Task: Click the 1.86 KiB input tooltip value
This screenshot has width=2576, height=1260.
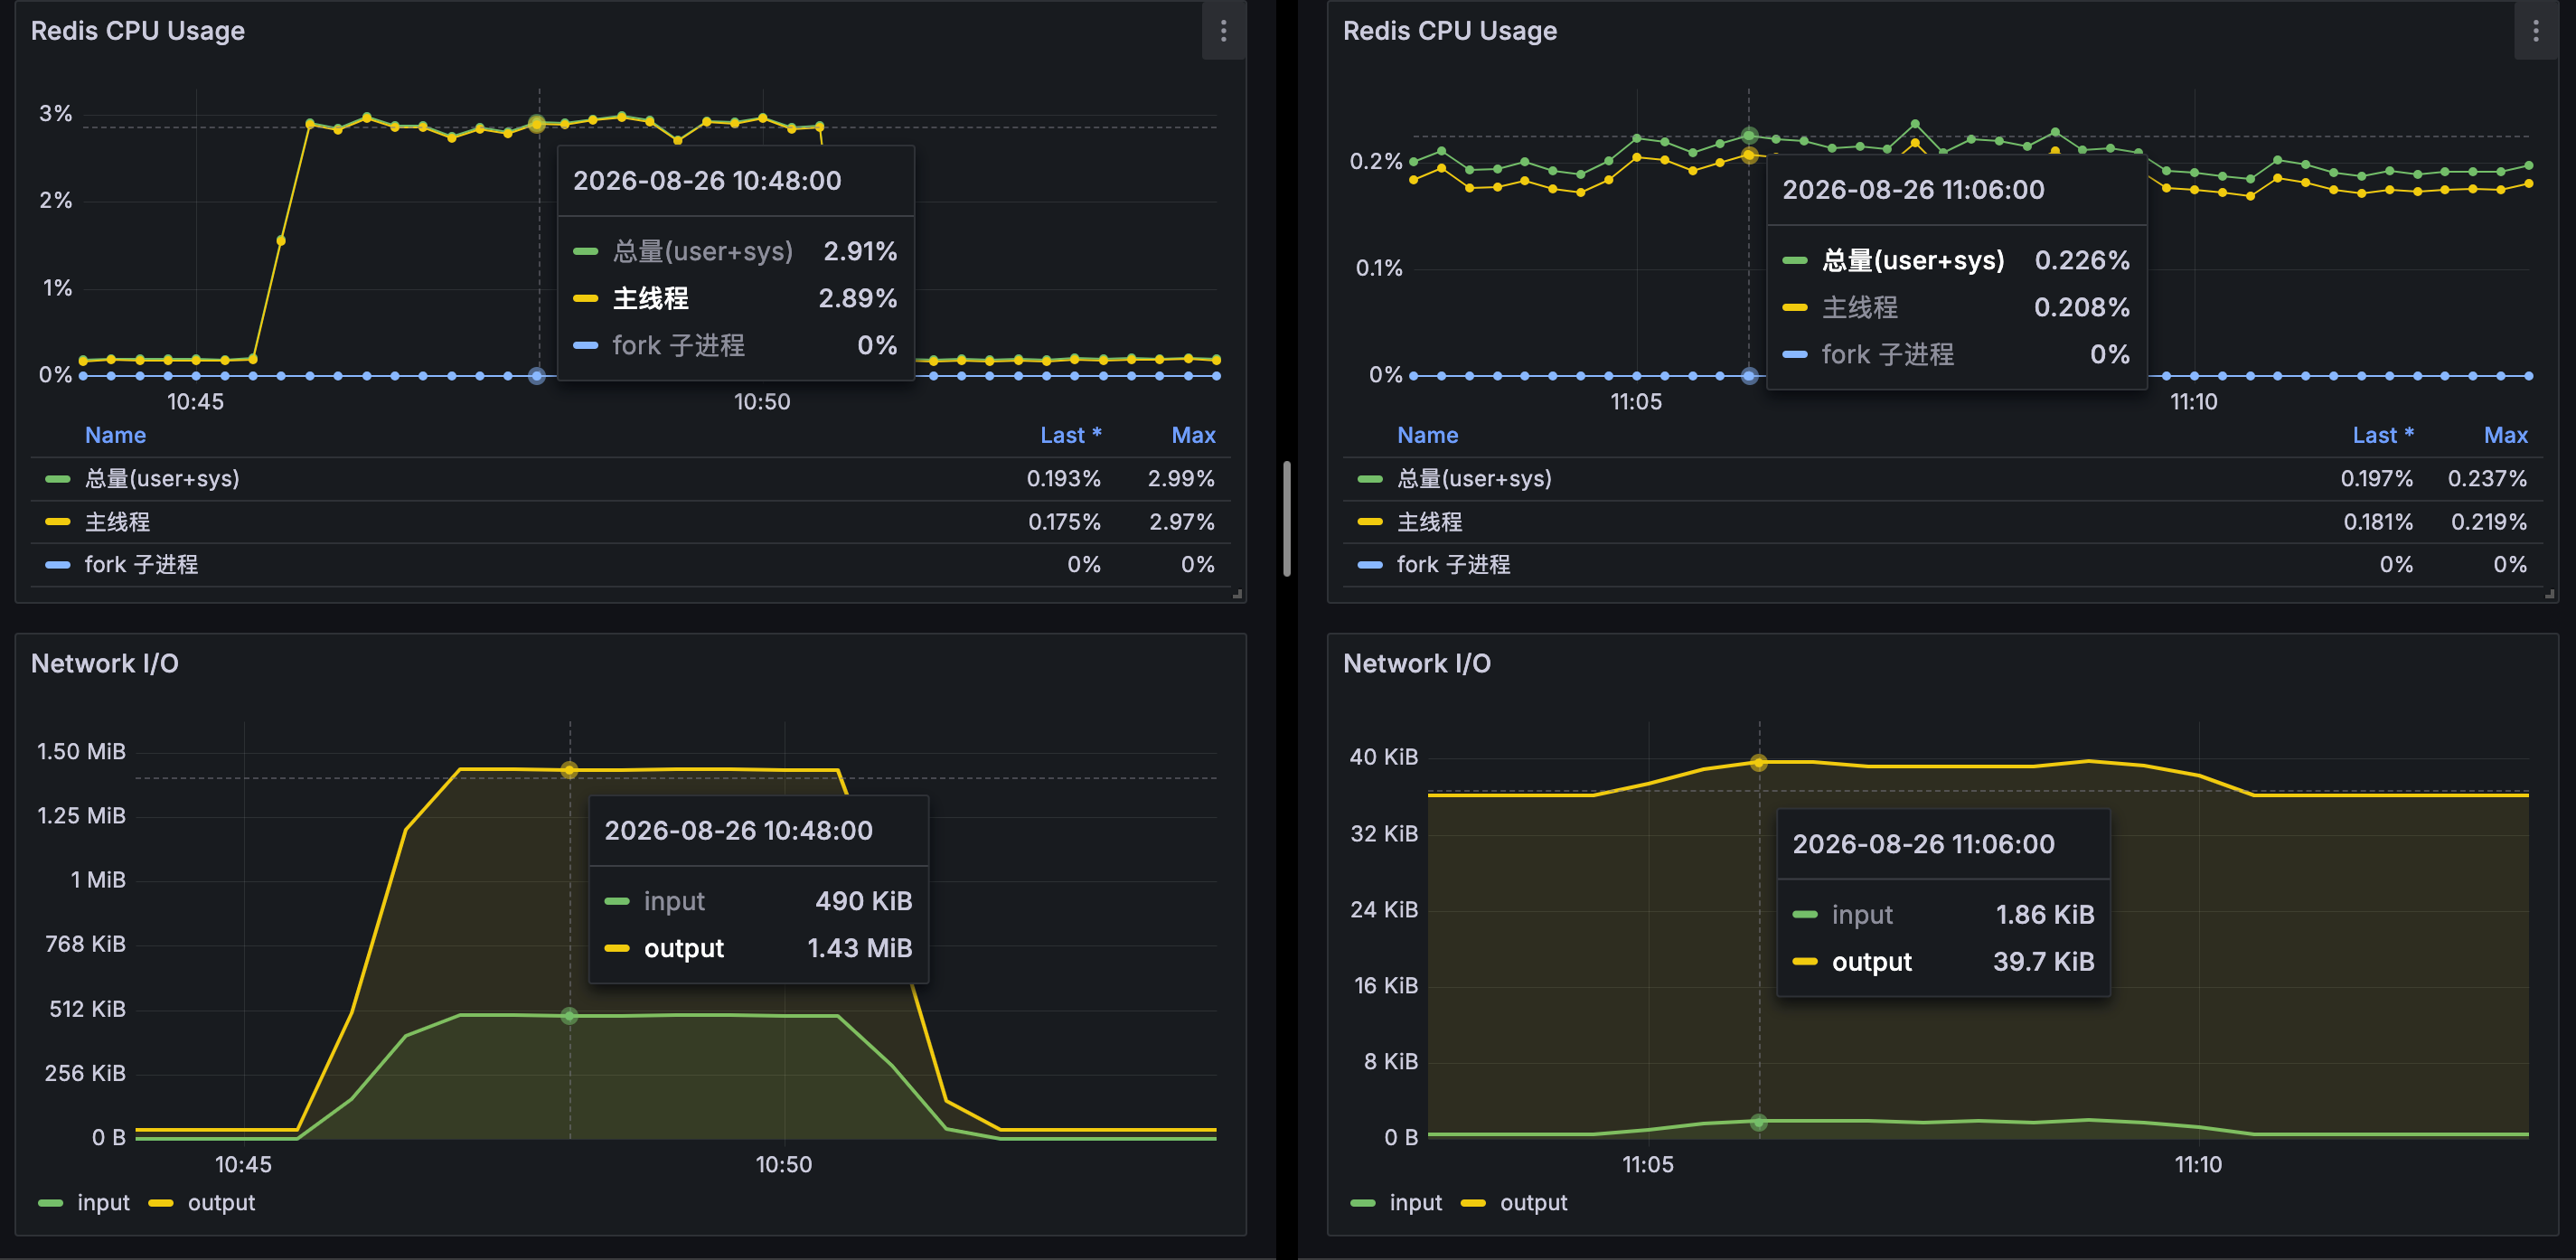Action: pyautogui.click(x=2045, y=915)
